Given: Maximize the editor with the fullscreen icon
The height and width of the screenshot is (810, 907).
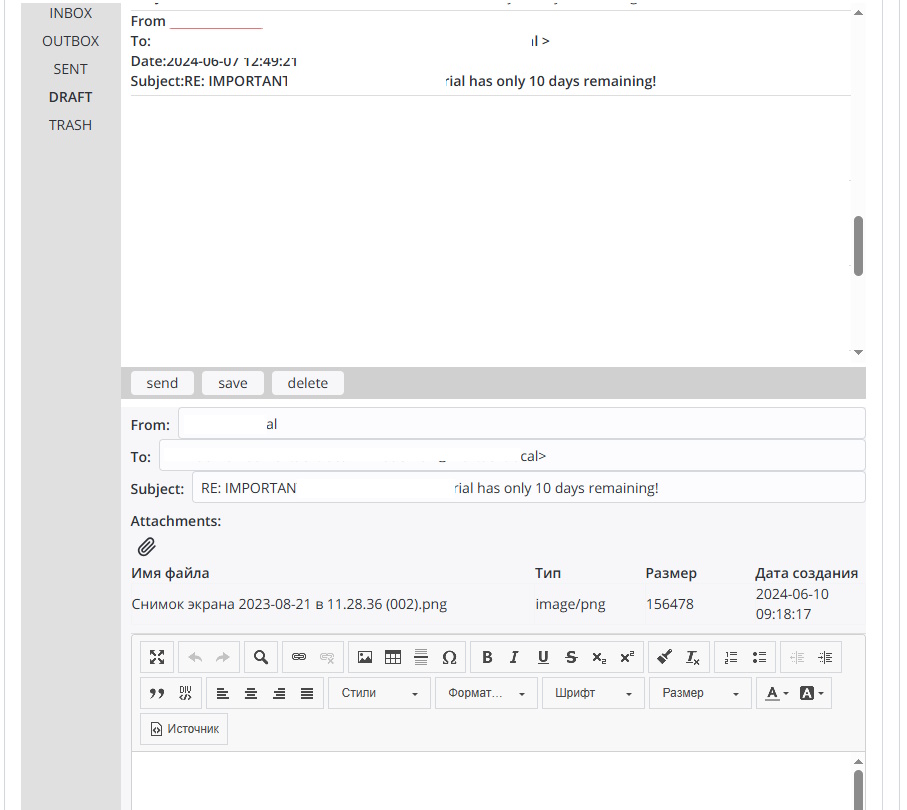Looking at the screenshot, I should click(157, 657).
